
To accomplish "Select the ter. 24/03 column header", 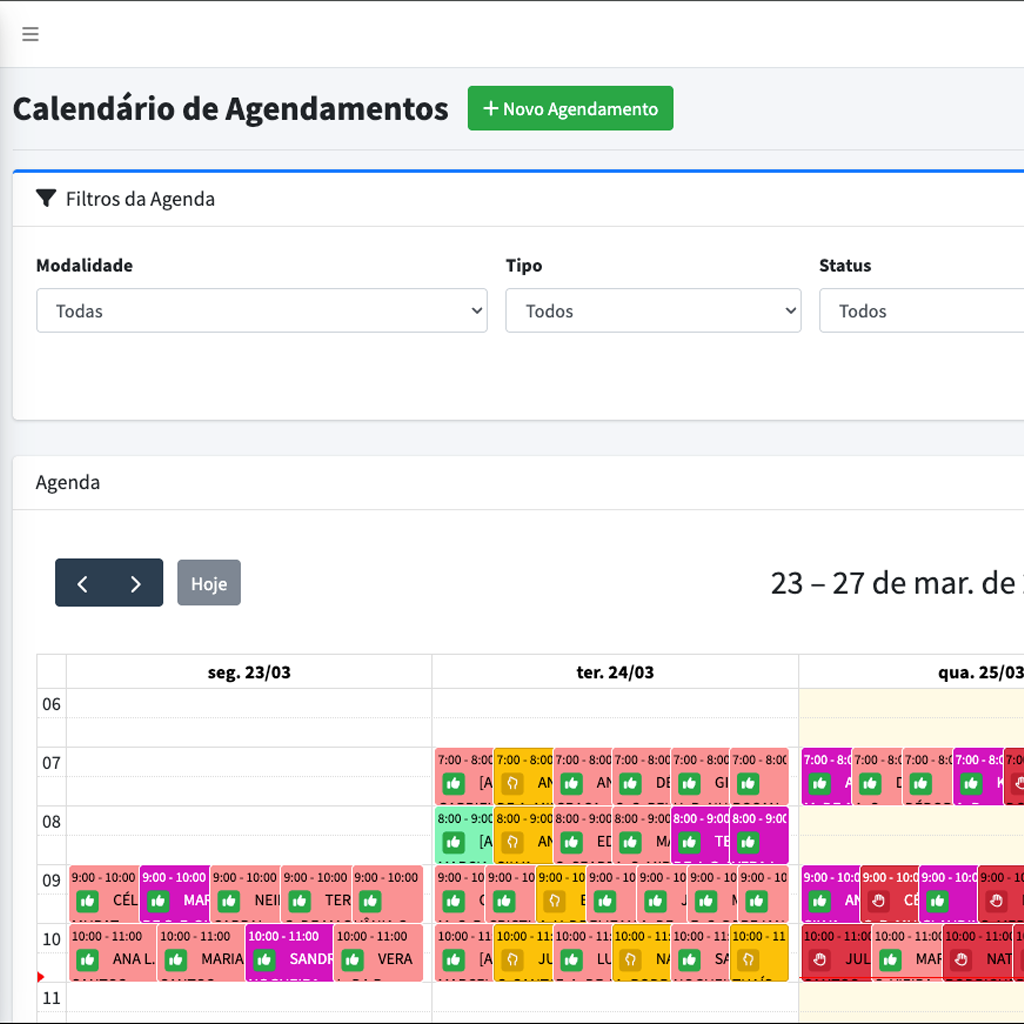I will pyautogui.click(x=616, y=672).
